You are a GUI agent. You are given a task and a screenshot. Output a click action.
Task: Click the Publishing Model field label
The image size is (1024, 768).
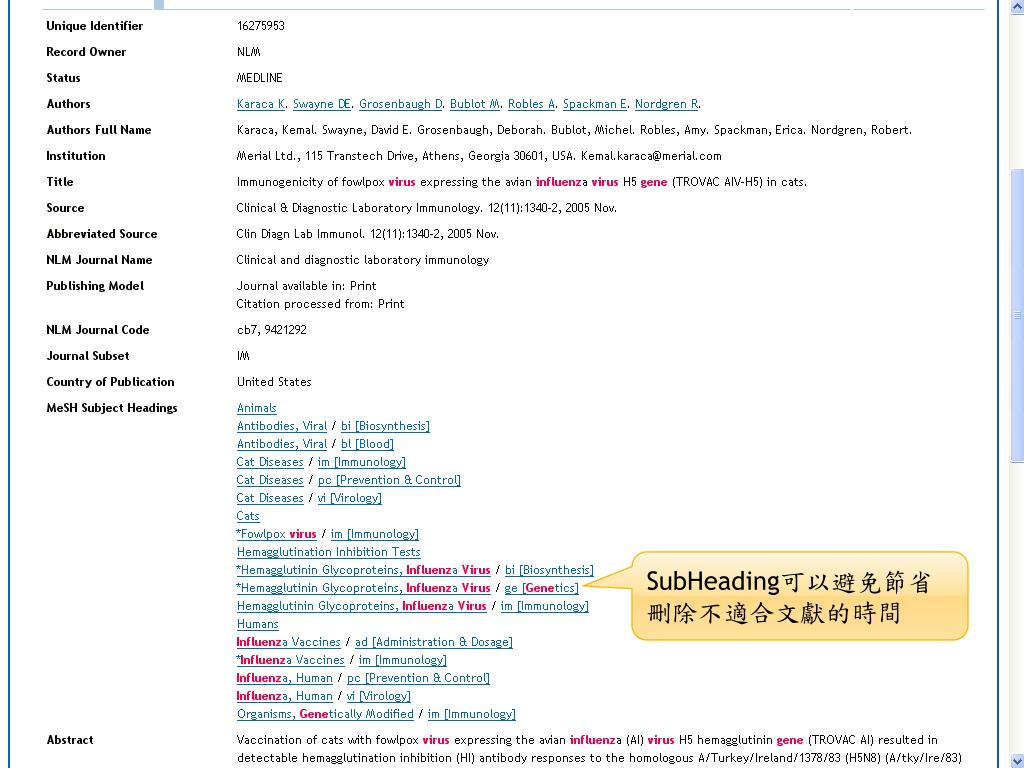coord(95,286)
